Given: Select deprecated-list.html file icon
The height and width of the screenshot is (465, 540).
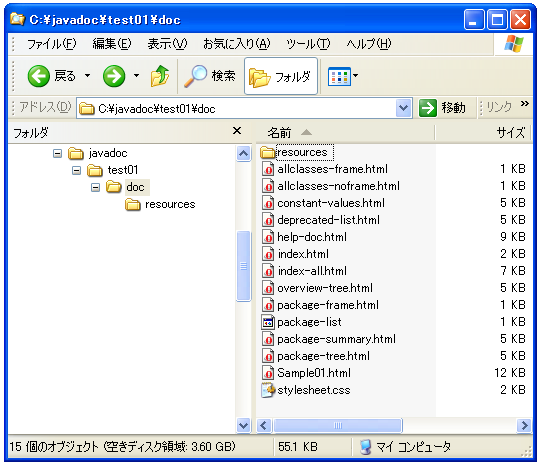Looking at the screenshot, I should point(268,220).
